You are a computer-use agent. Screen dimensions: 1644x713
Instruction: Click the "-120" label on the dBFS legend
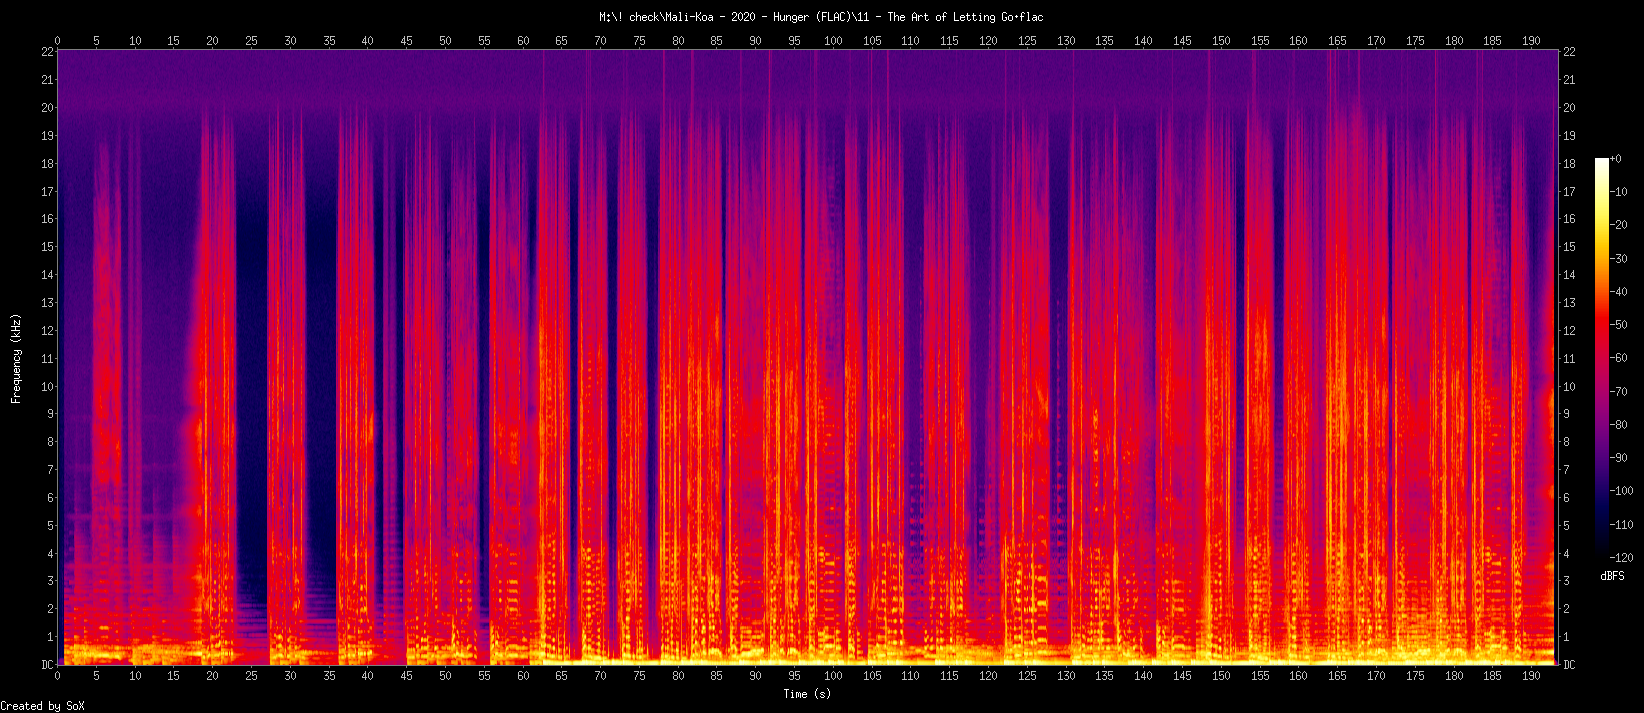1622,558
